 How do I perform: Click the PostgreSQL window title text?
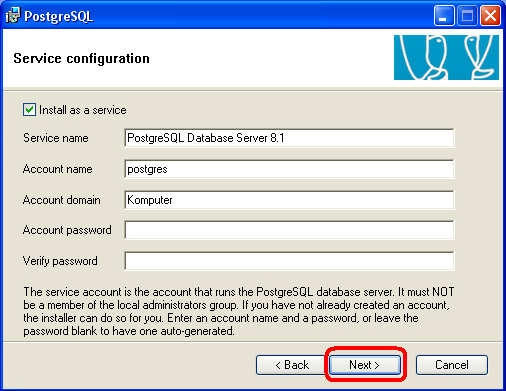[59, 16]
